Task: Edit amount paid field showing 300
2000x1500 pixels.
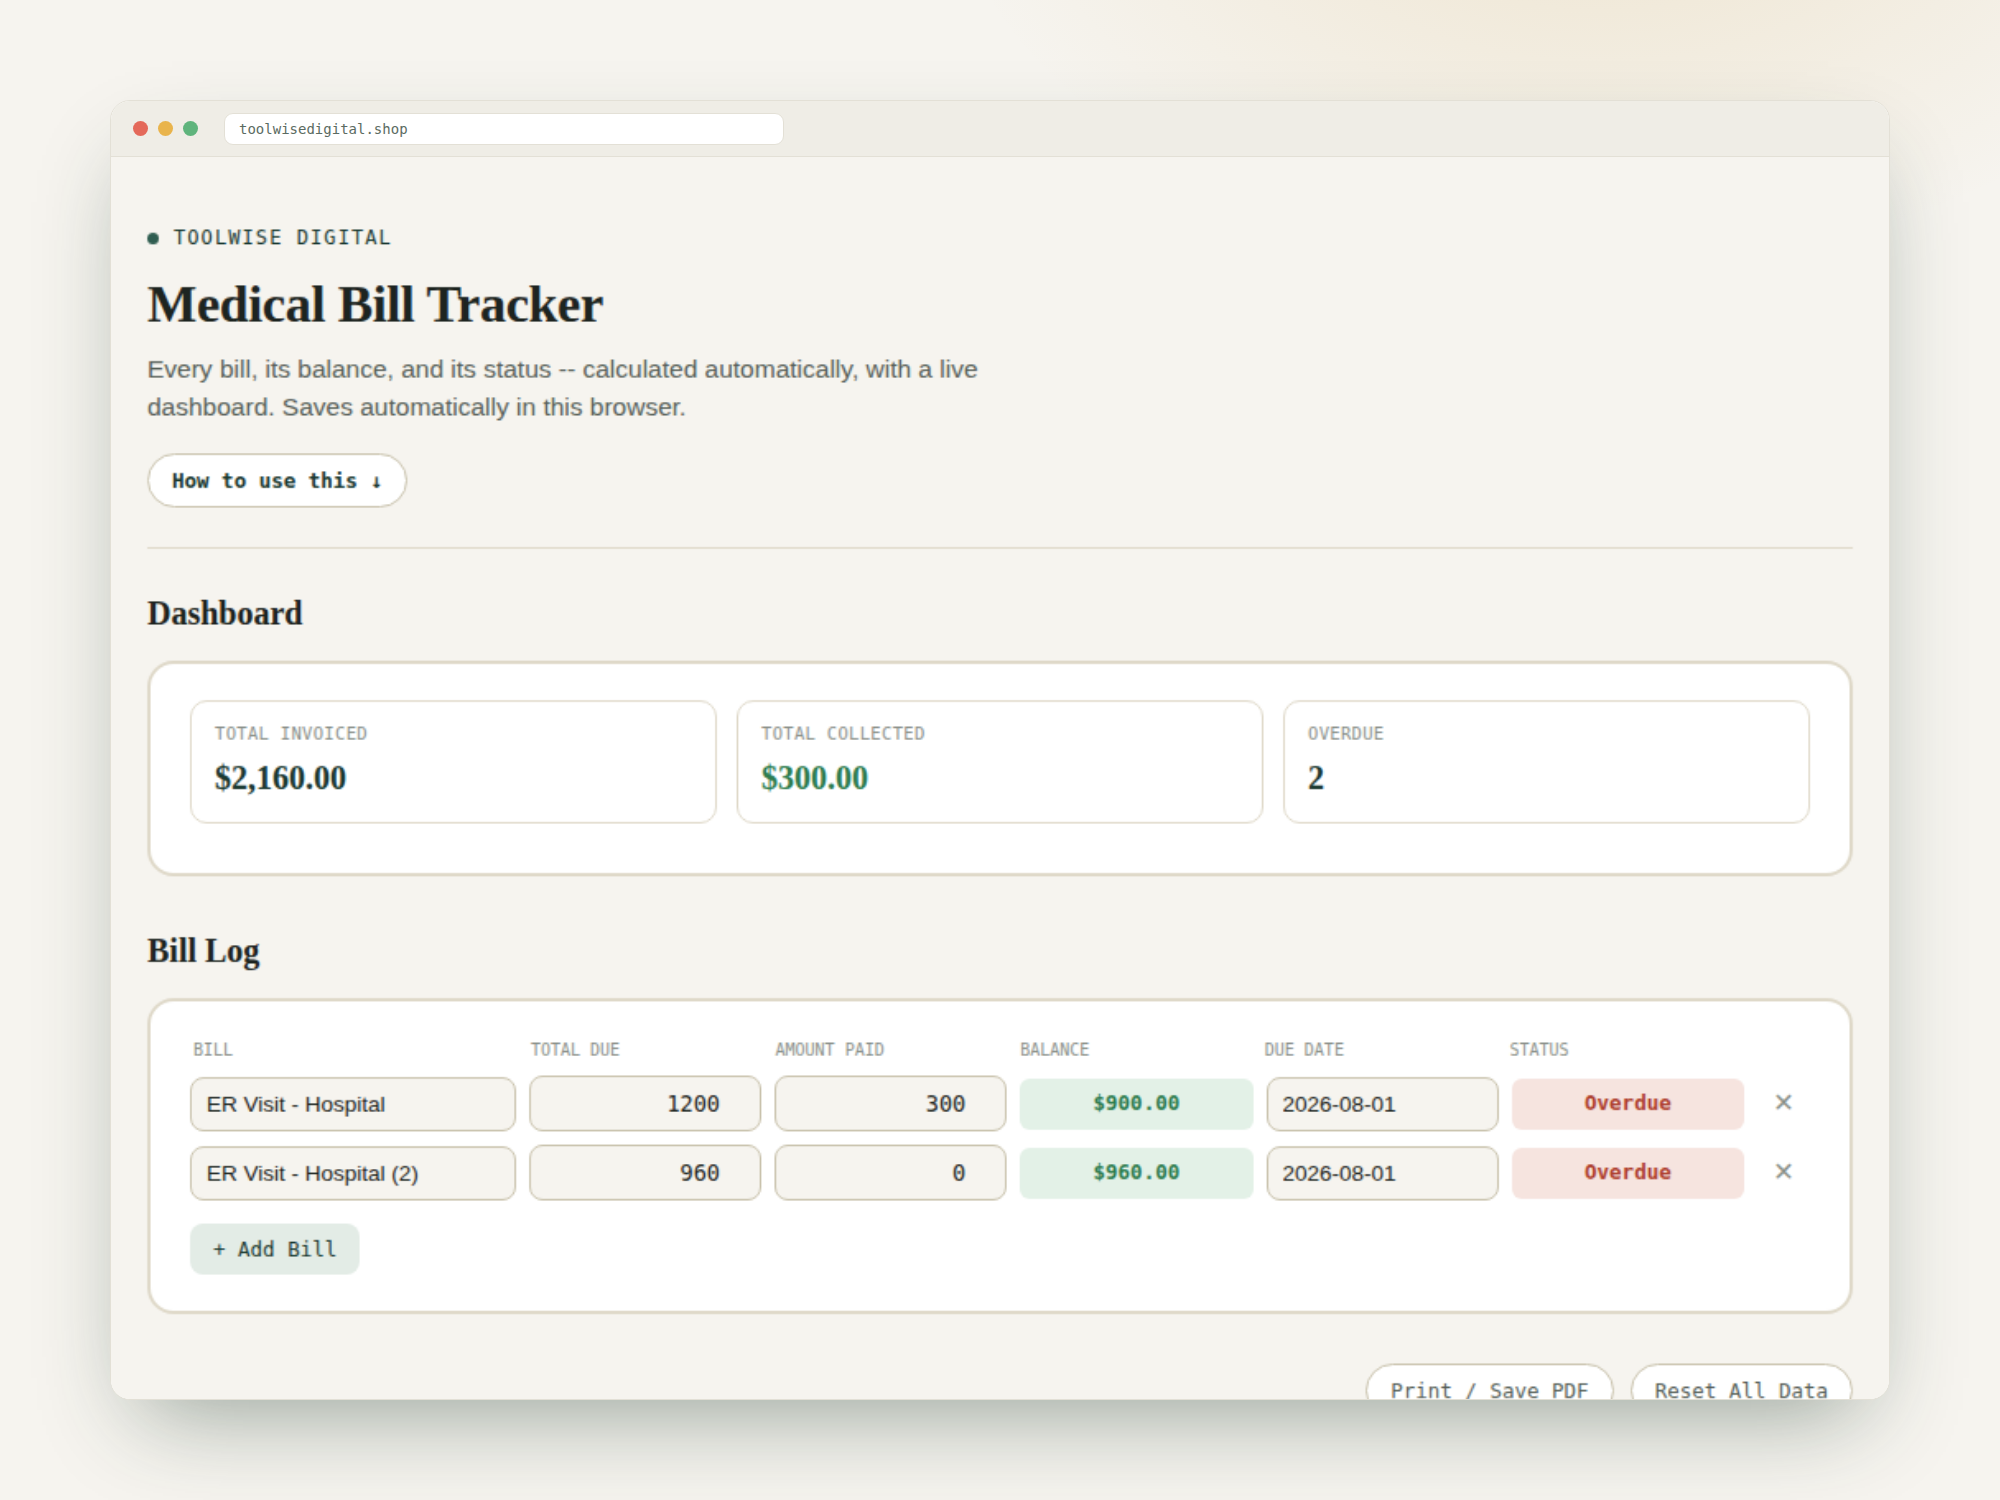Action: (890, 1104)
